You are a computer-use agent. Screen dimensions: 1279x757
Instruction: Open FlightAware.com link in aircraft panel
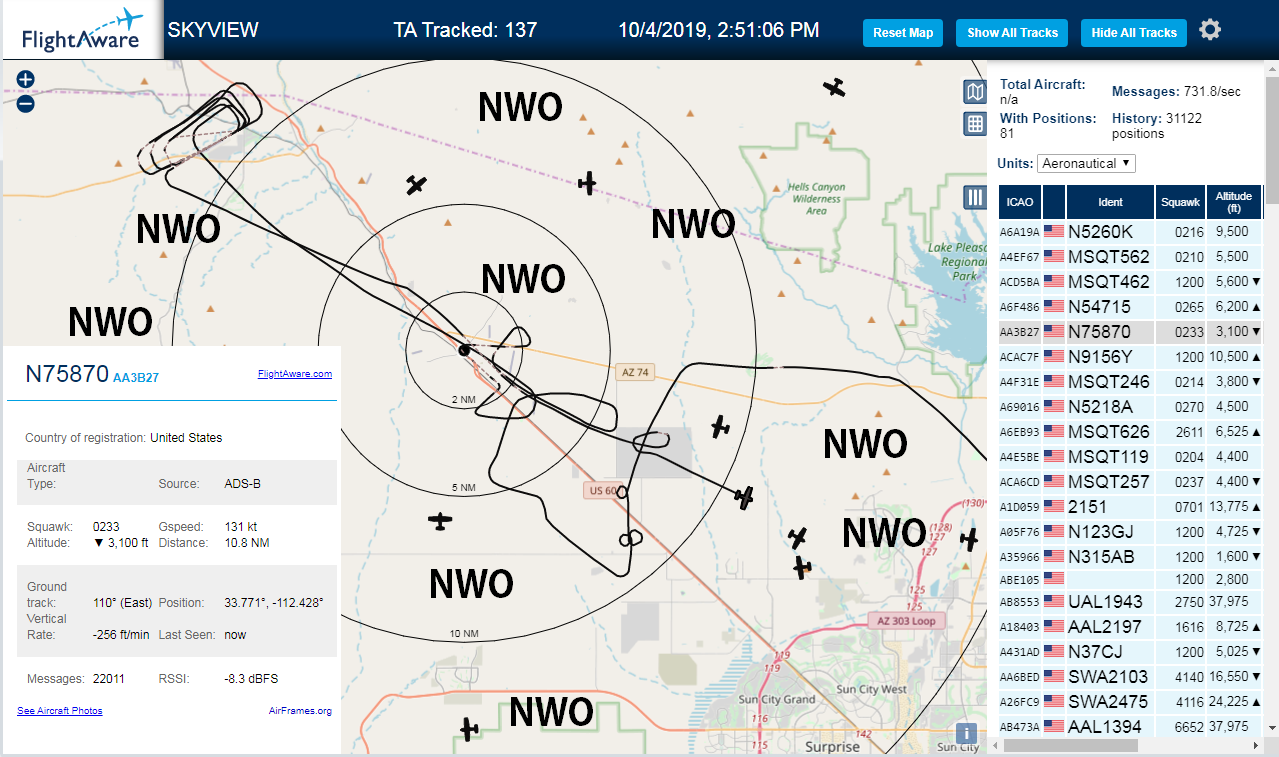(295, 374)
